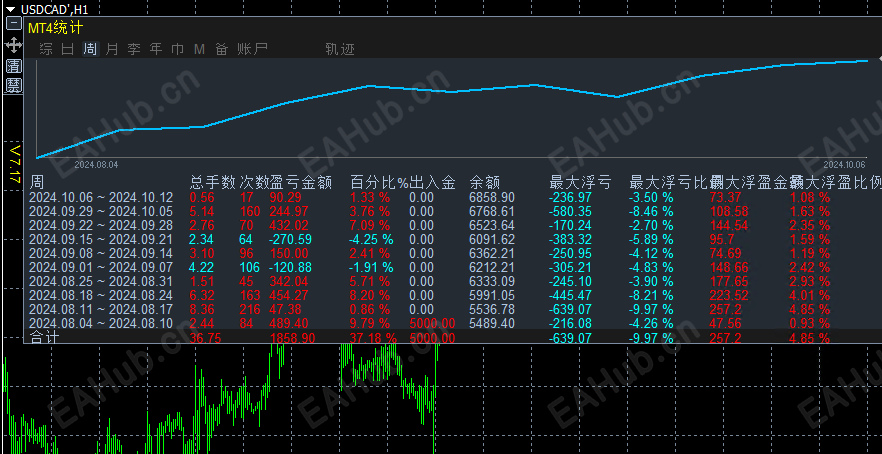Click the percentage value 7.09 %
This screenshot has width=882, height=454.
370,226
